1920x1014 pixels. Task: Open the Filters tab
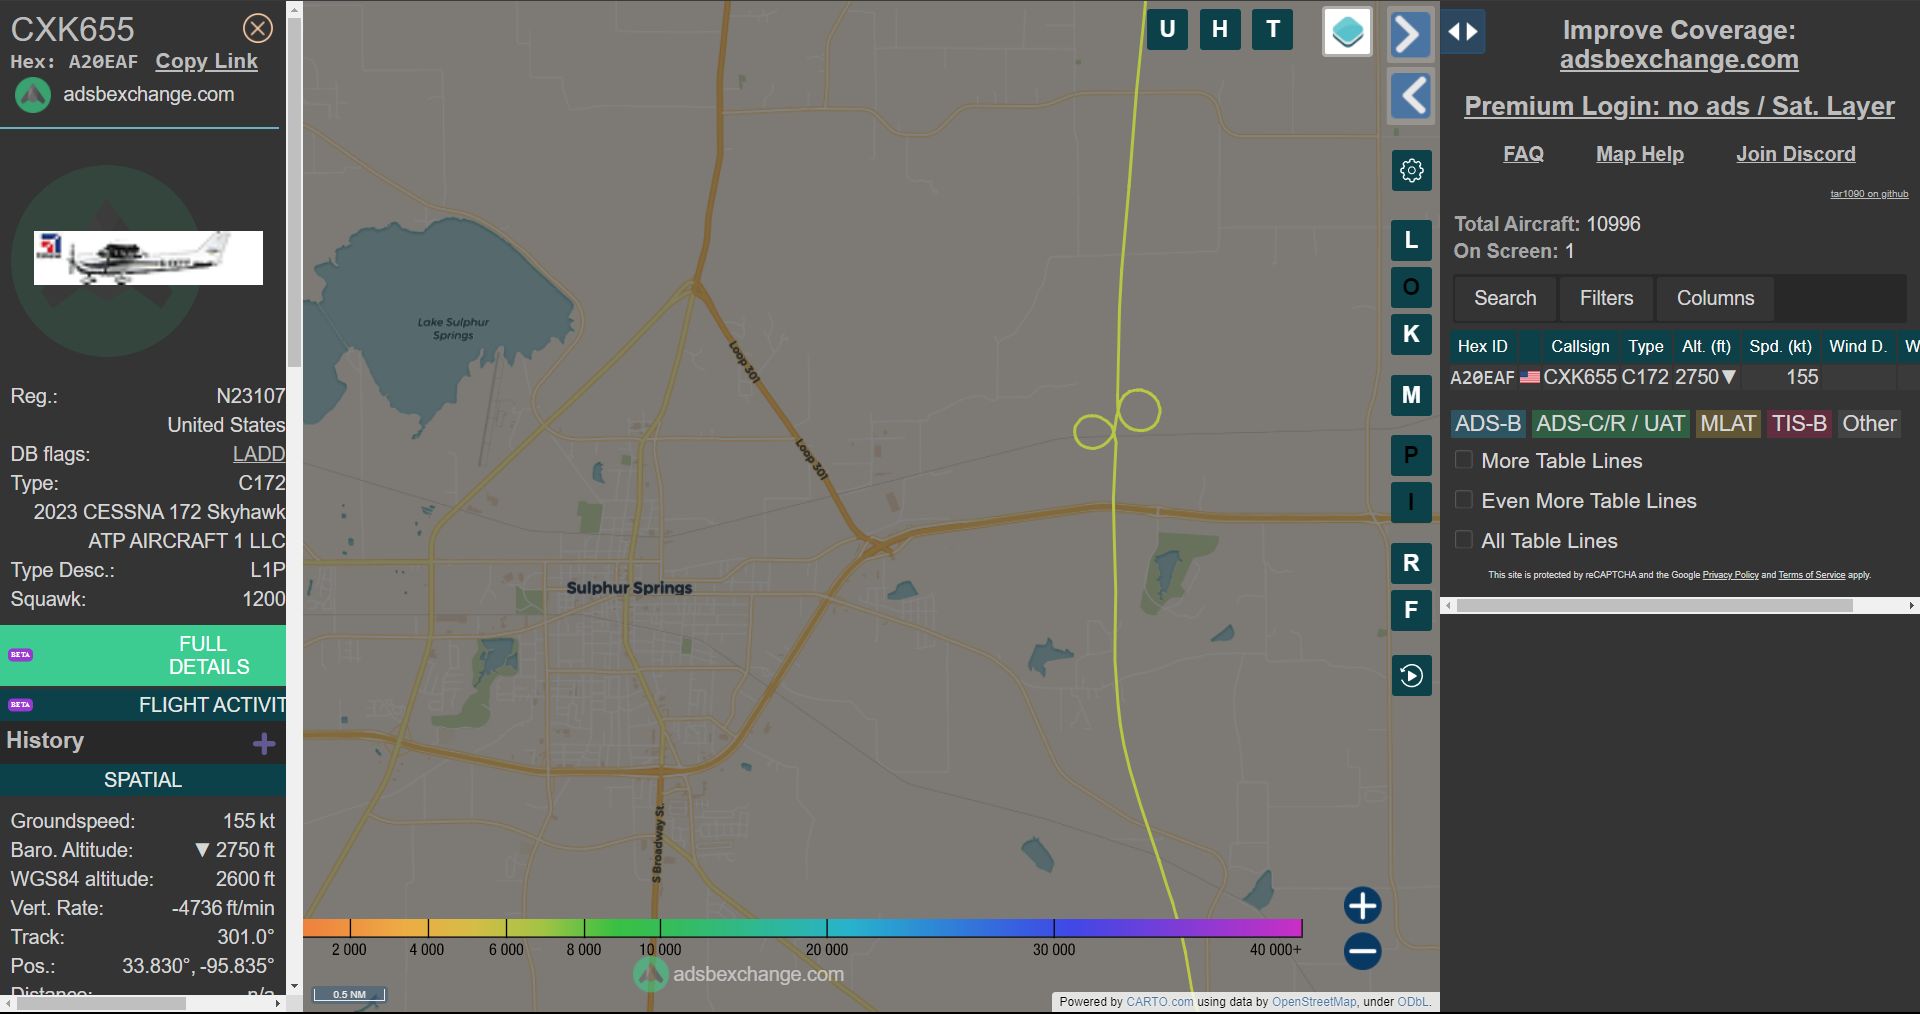coord(1606,298)
